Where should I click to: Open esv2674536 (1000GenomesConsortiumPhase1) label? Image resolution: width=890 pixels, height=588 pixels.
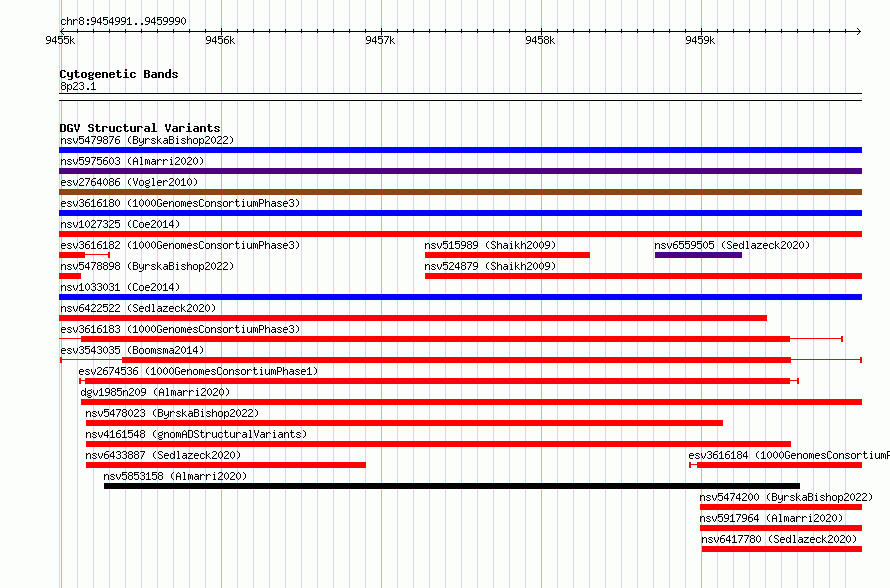pos(198,371)
